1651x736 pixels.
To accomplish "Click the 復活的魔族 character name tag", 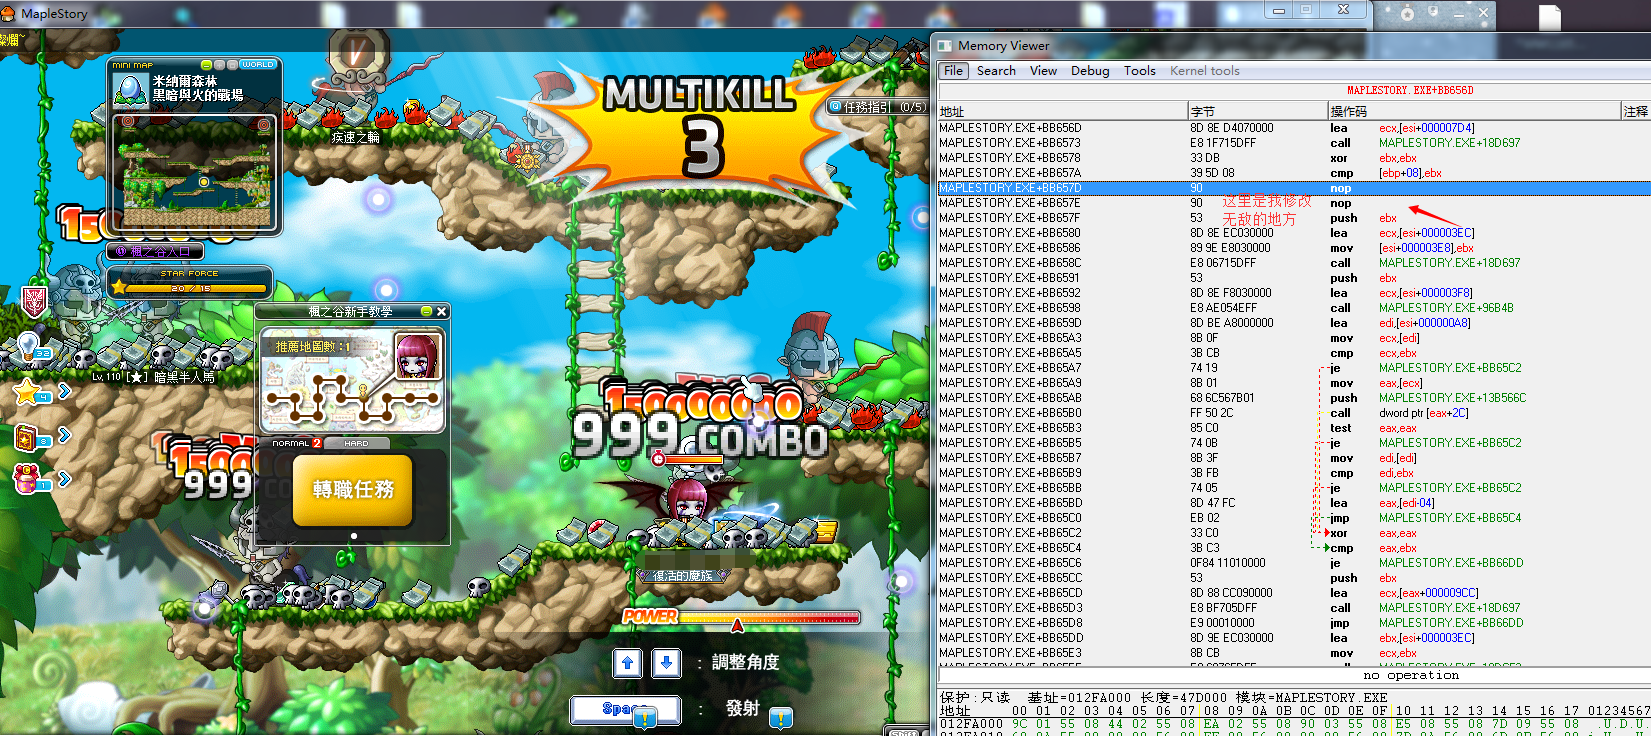I will coord(684,575).
